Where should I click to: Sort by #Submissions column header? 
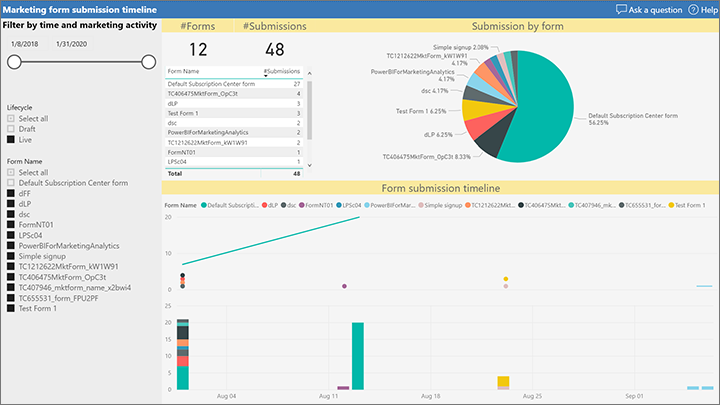tap(282, 71)
